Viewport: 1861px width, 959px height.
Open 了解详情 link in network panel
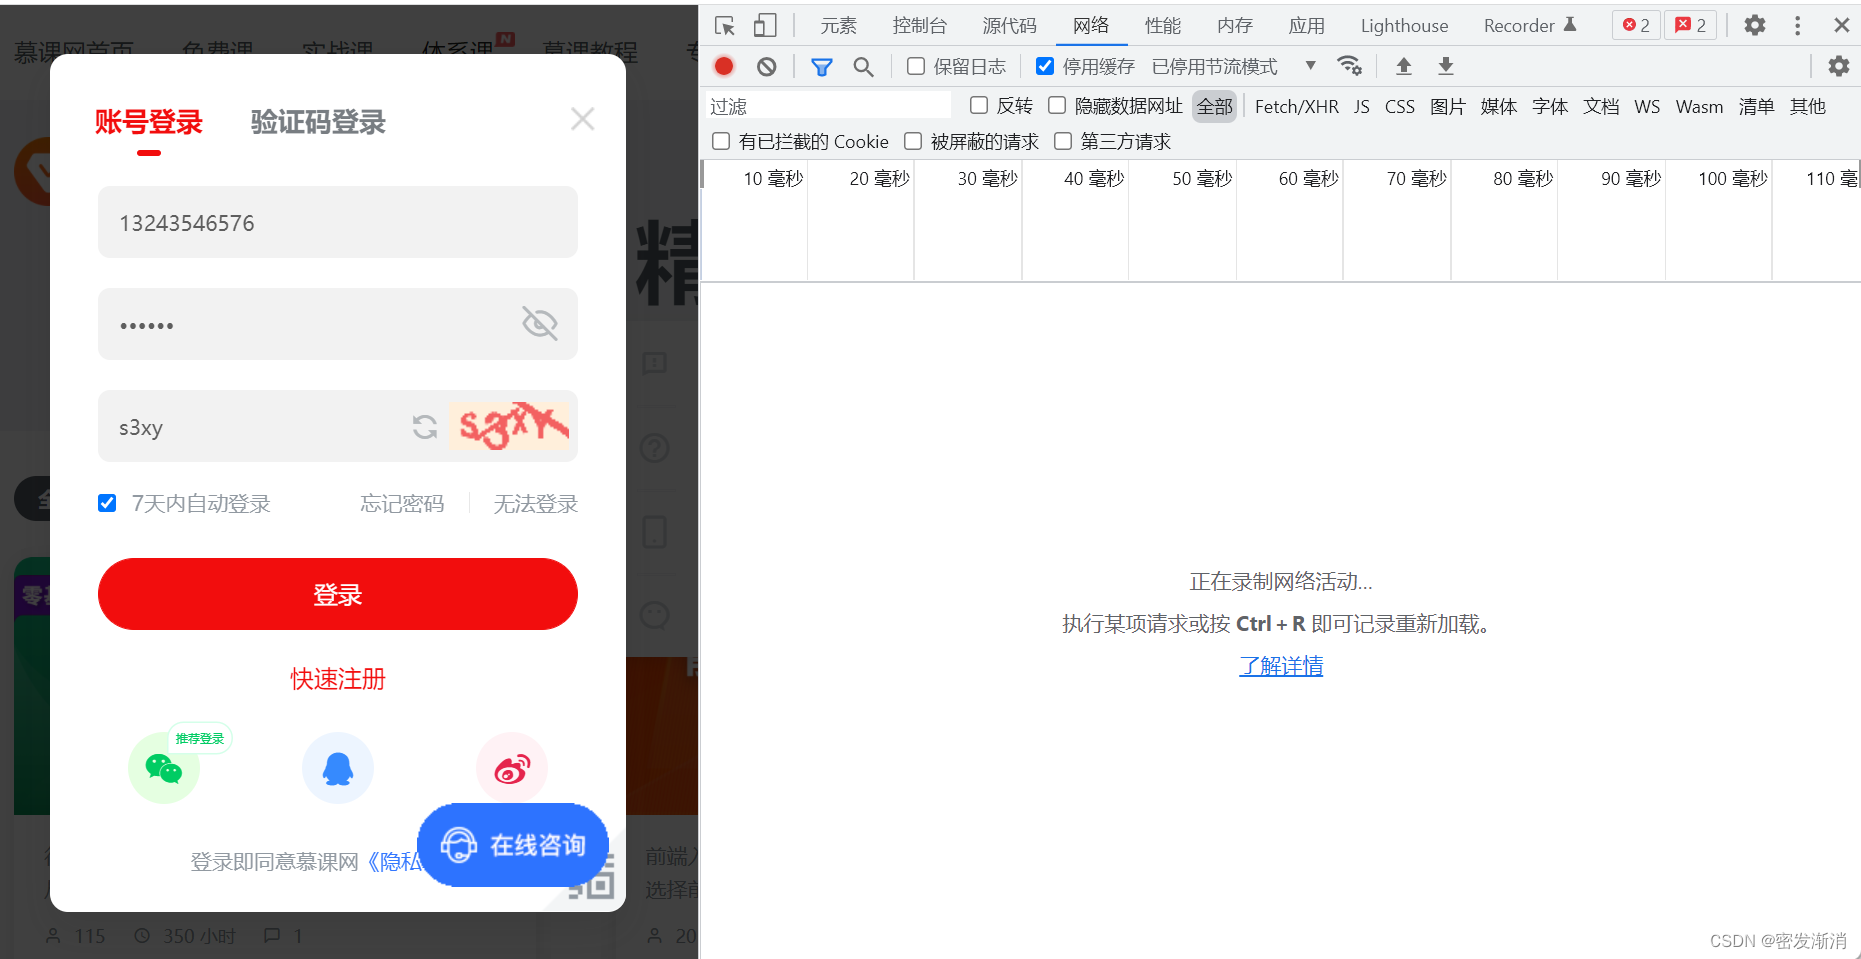pos(1281,666)
